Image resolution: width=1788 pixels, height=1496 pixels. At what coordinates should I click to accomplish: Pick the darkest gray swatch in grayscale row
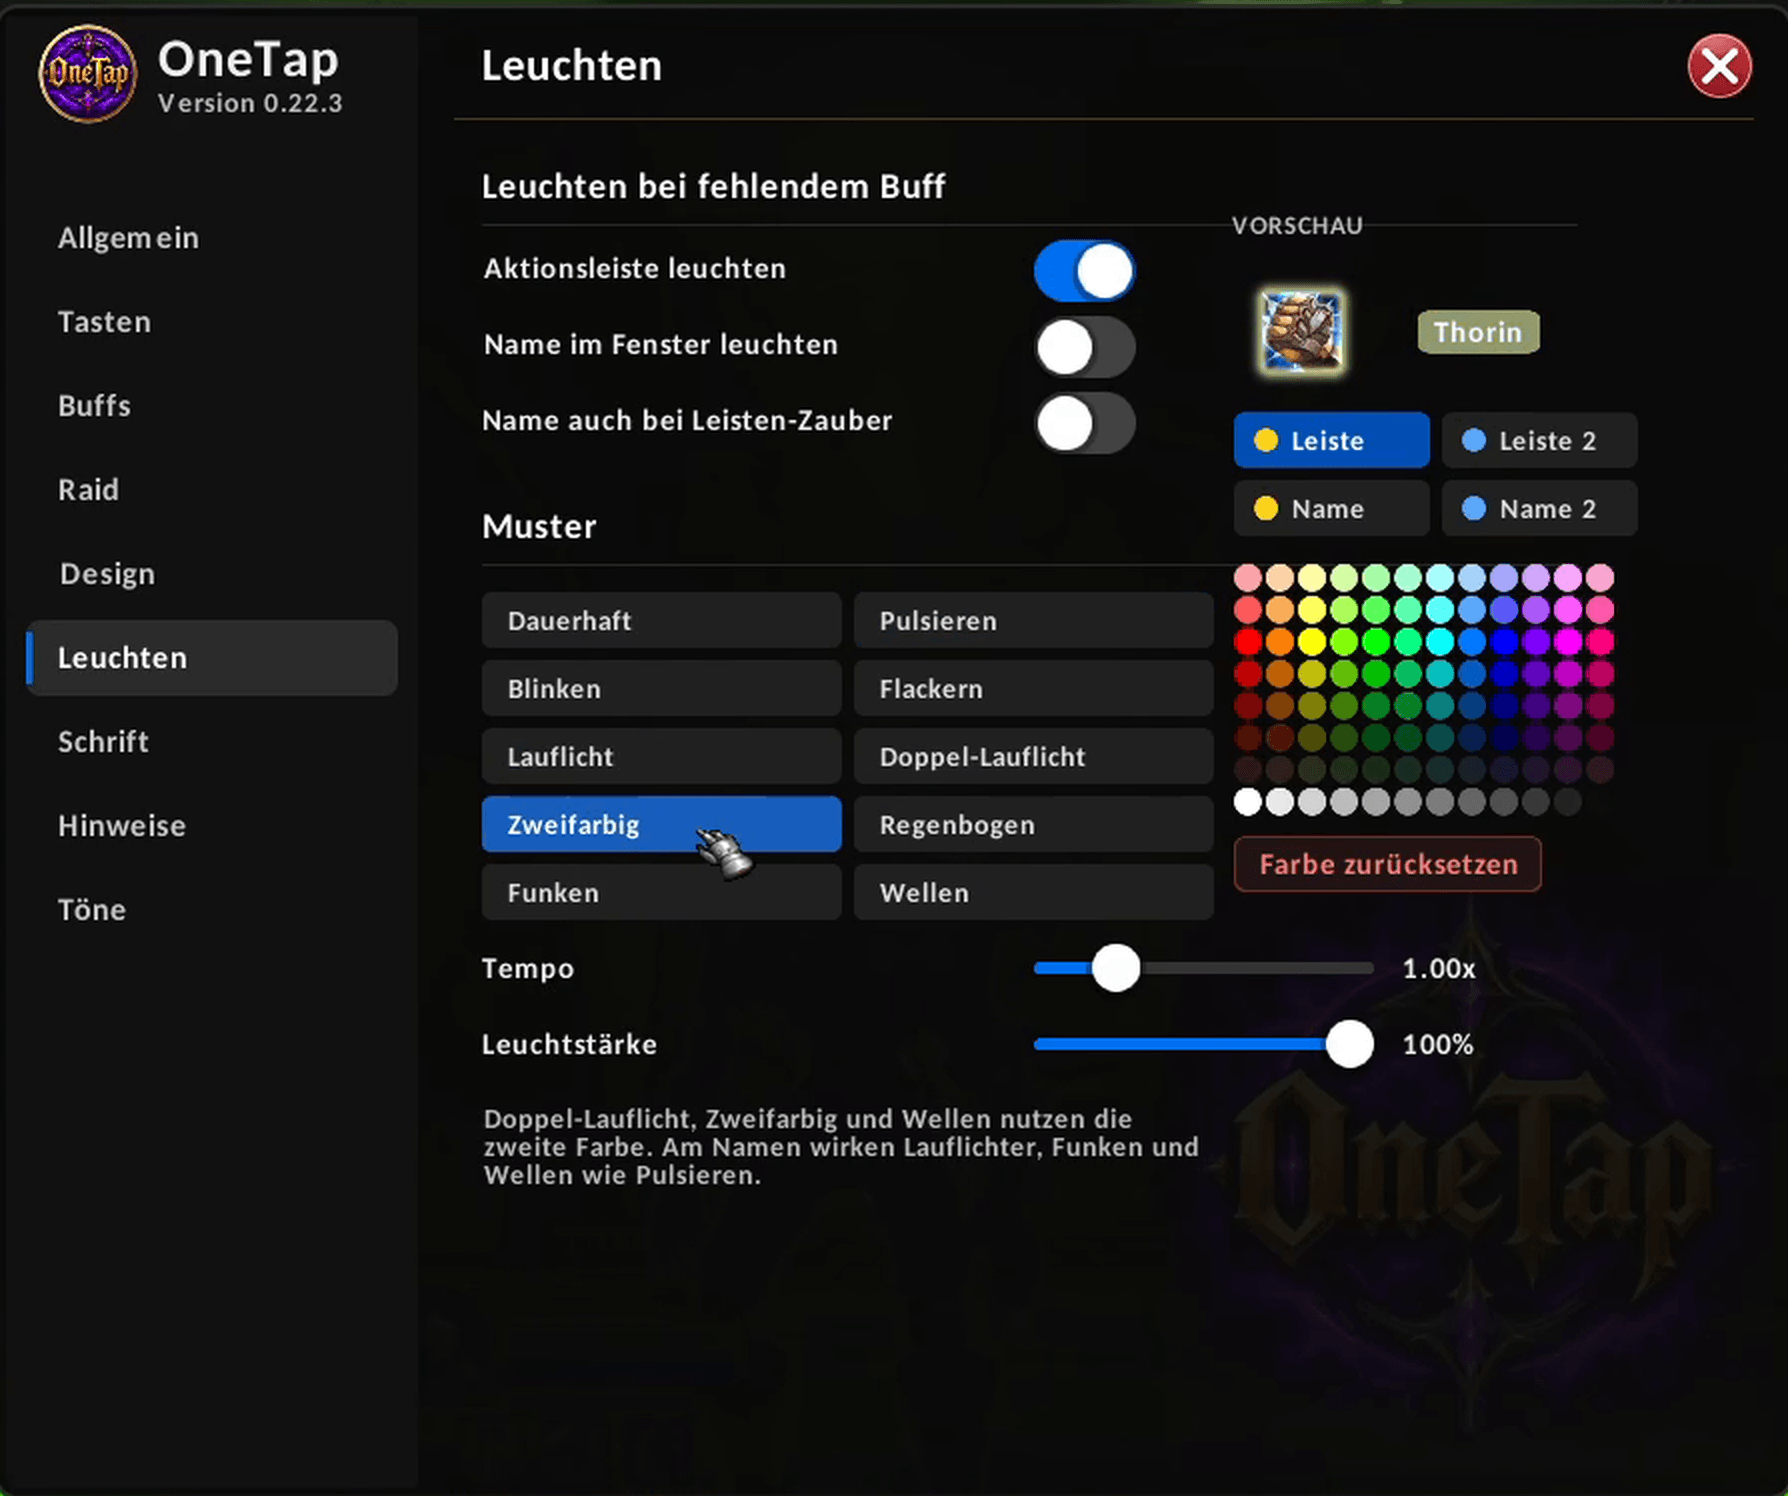pos(1567,801)
